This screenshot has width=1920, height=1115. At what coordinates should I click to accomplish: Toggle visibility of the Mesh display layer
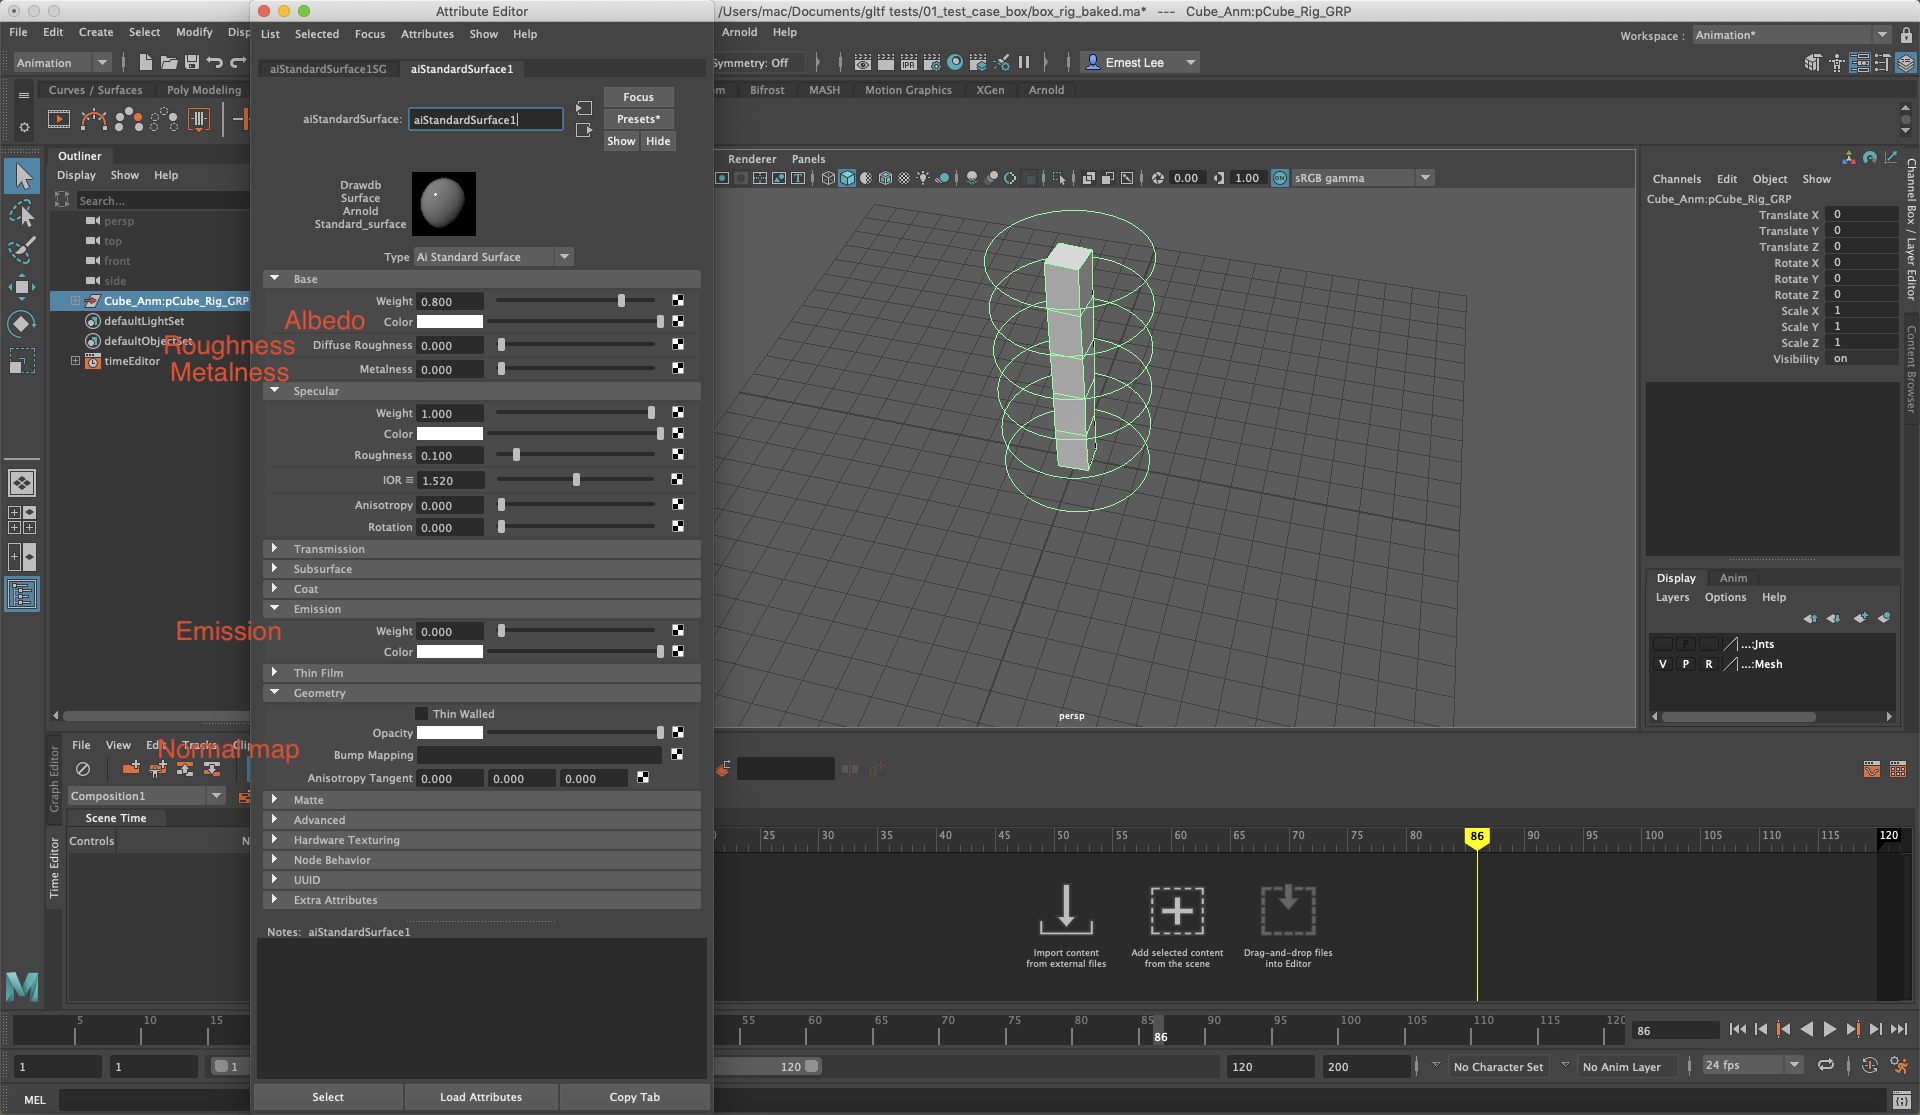[1663, 664]
